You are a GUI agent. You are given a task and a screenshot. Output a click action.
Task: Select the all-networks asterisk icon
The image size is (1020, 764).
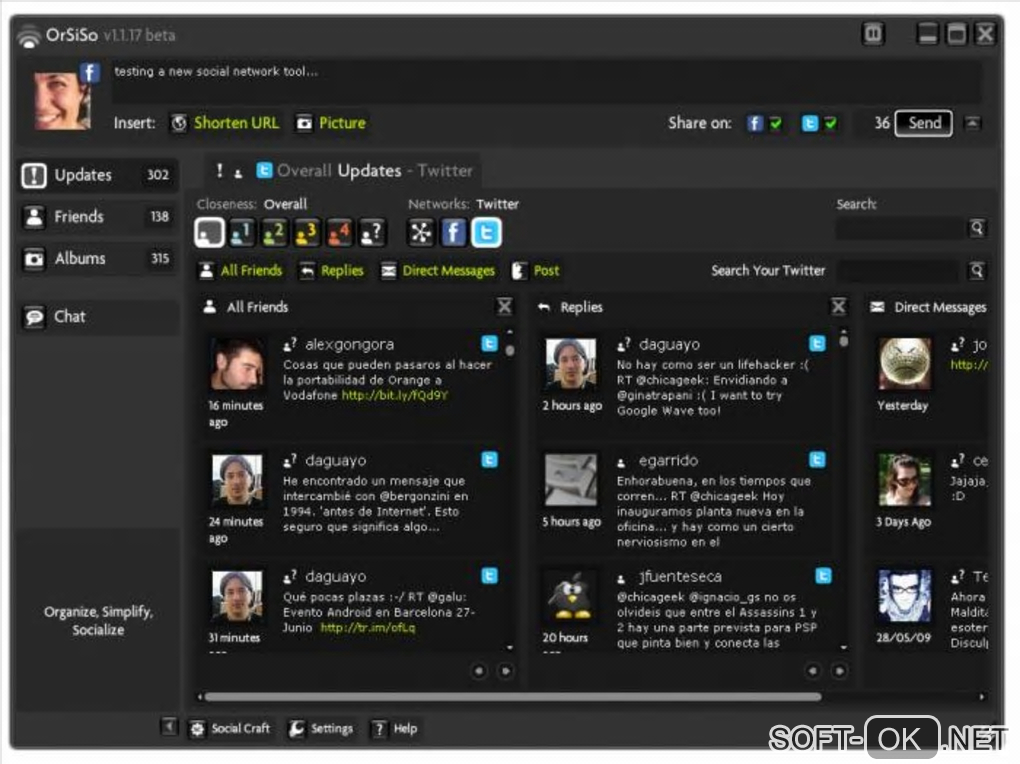point(420,232)
